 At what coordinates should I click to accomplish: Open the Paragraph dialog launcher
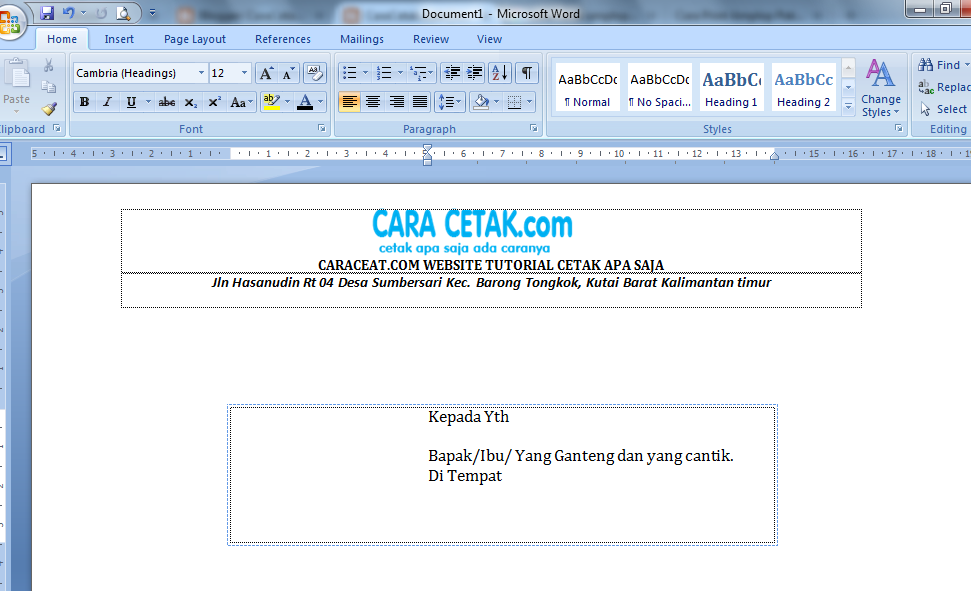pyautogui.click(x=533, y=128)
